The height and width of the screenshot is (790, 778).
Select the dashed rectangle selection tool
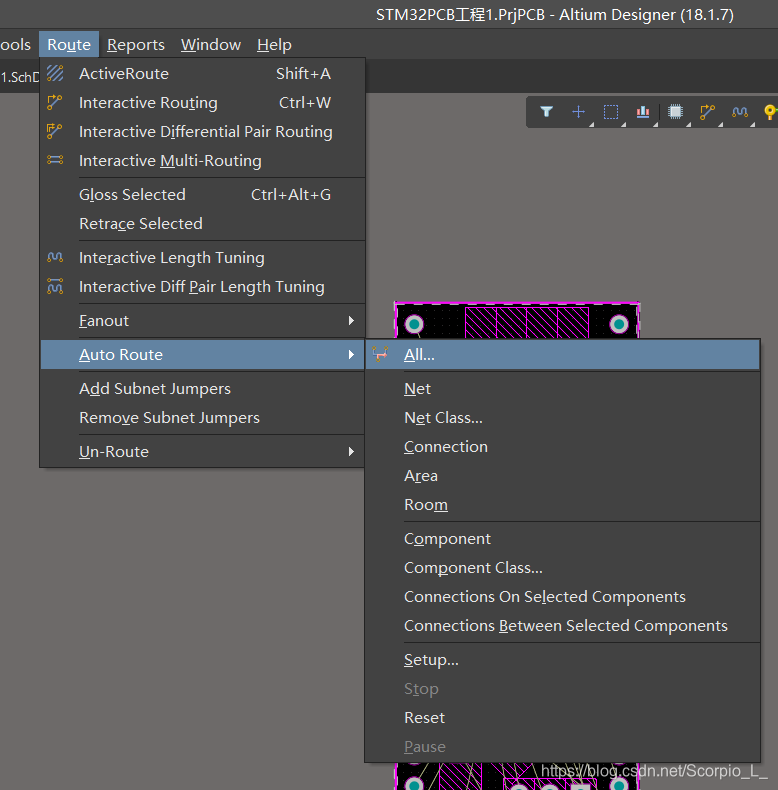click(611, 111)
